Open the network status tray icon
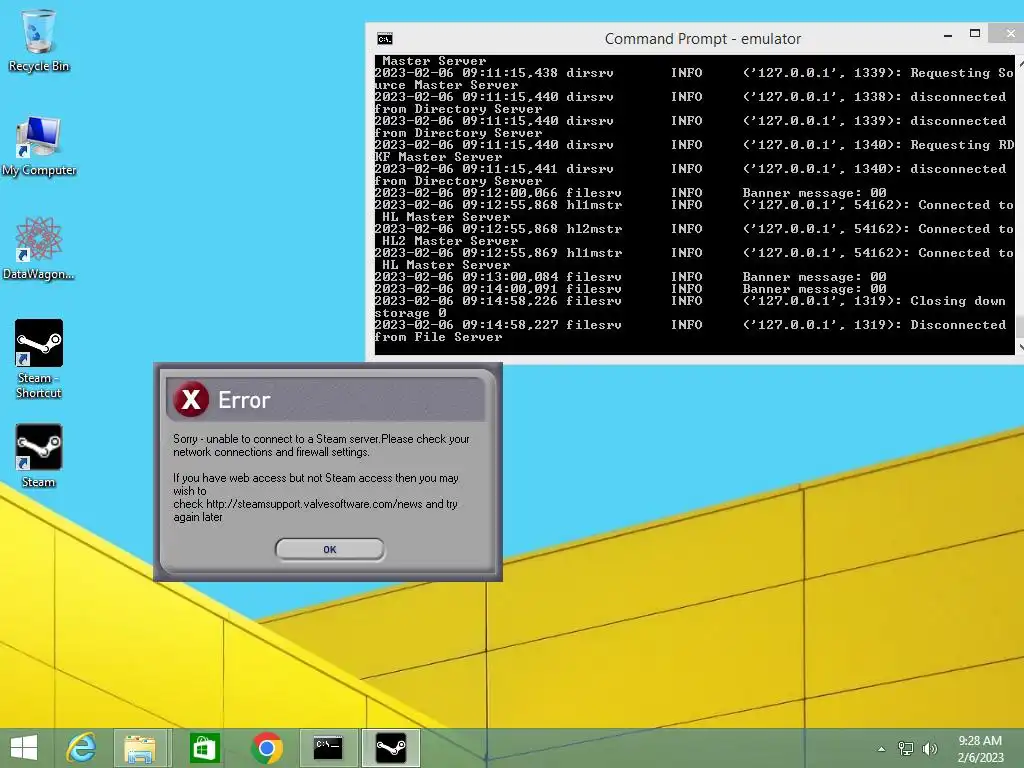 point(906,748)
